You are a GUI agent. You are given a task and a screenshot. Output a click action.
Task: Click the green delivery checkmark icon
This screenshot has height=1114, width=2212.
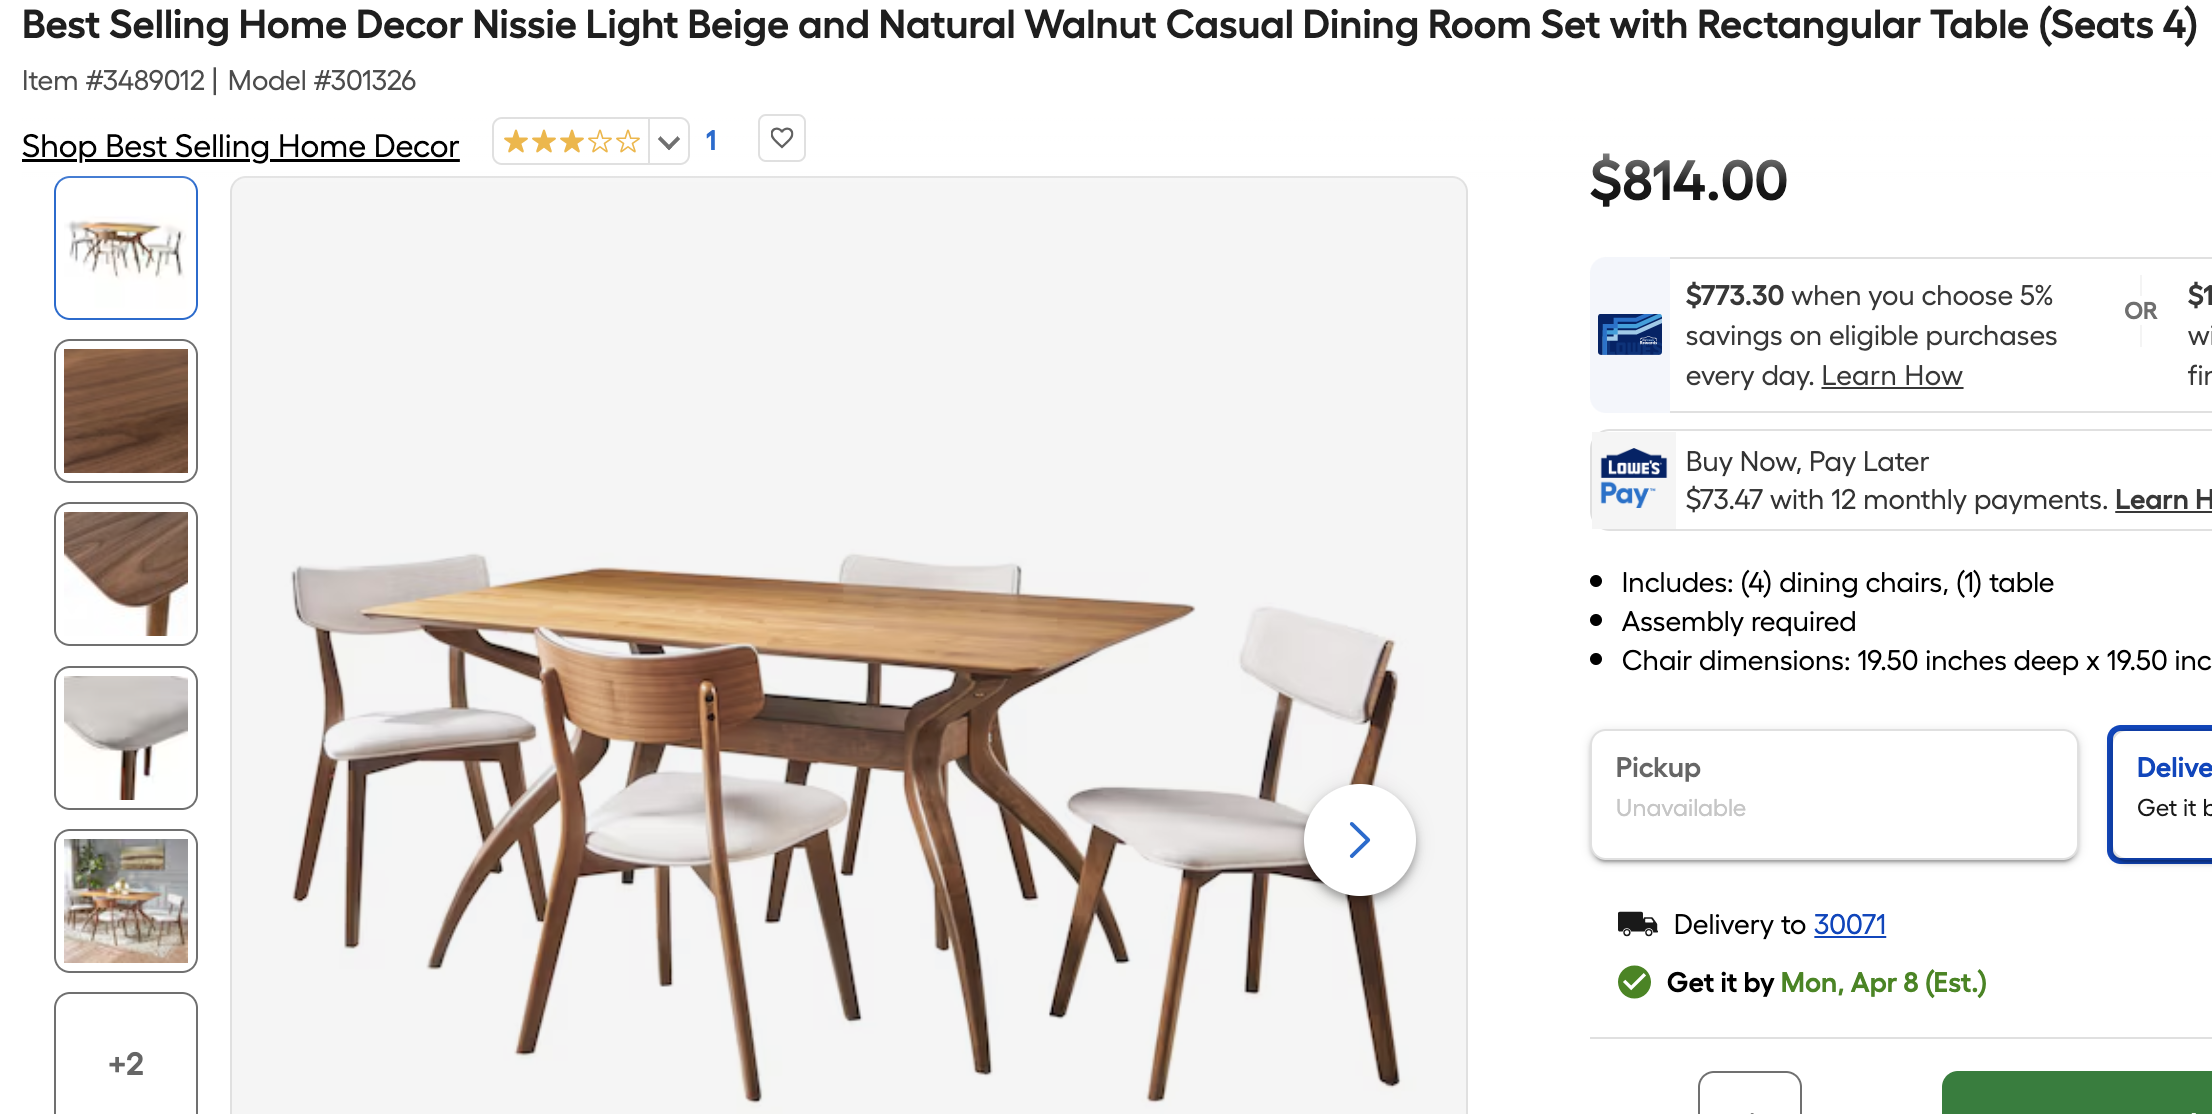pos(1634,982)
